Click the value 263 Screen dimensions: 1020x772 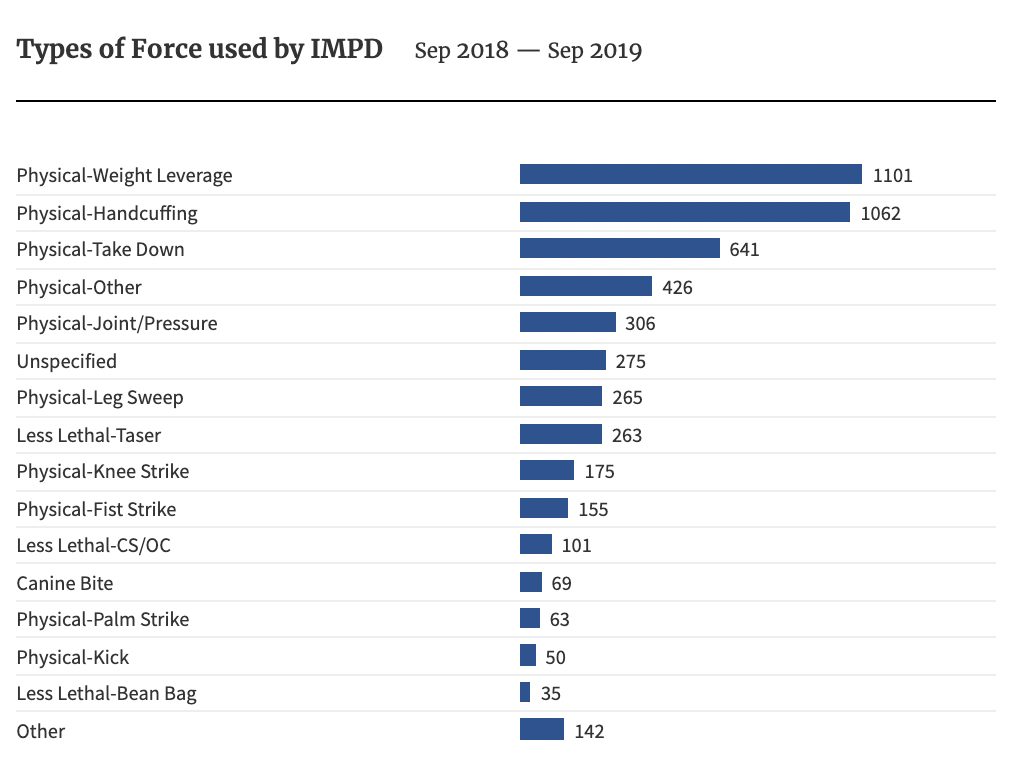[x=627, y=435]
